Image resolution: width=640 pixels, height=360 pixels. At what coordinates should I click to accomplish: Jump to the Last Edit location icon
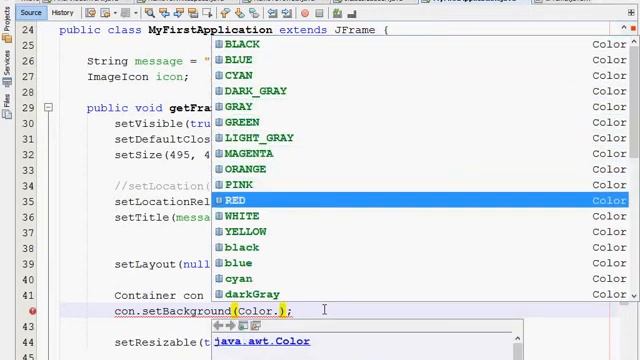[90, 13]
